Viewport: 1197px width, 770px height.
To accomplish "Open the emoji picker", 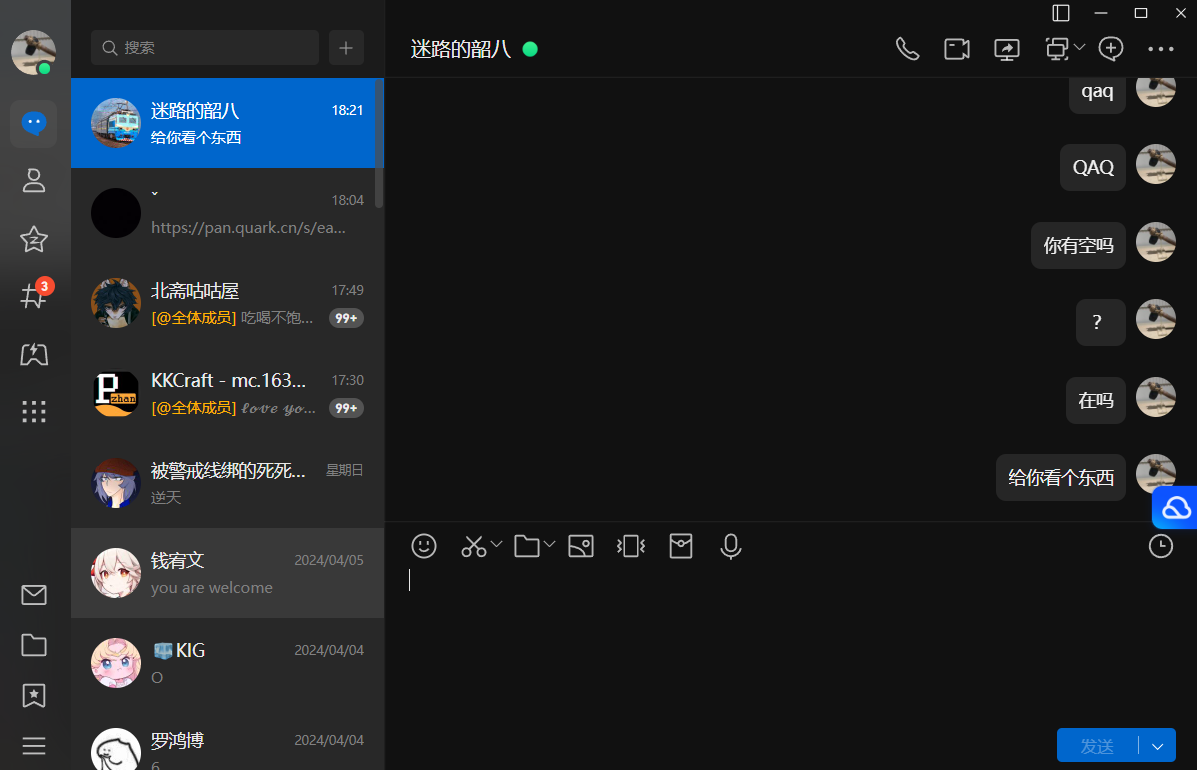I will 424,546.
